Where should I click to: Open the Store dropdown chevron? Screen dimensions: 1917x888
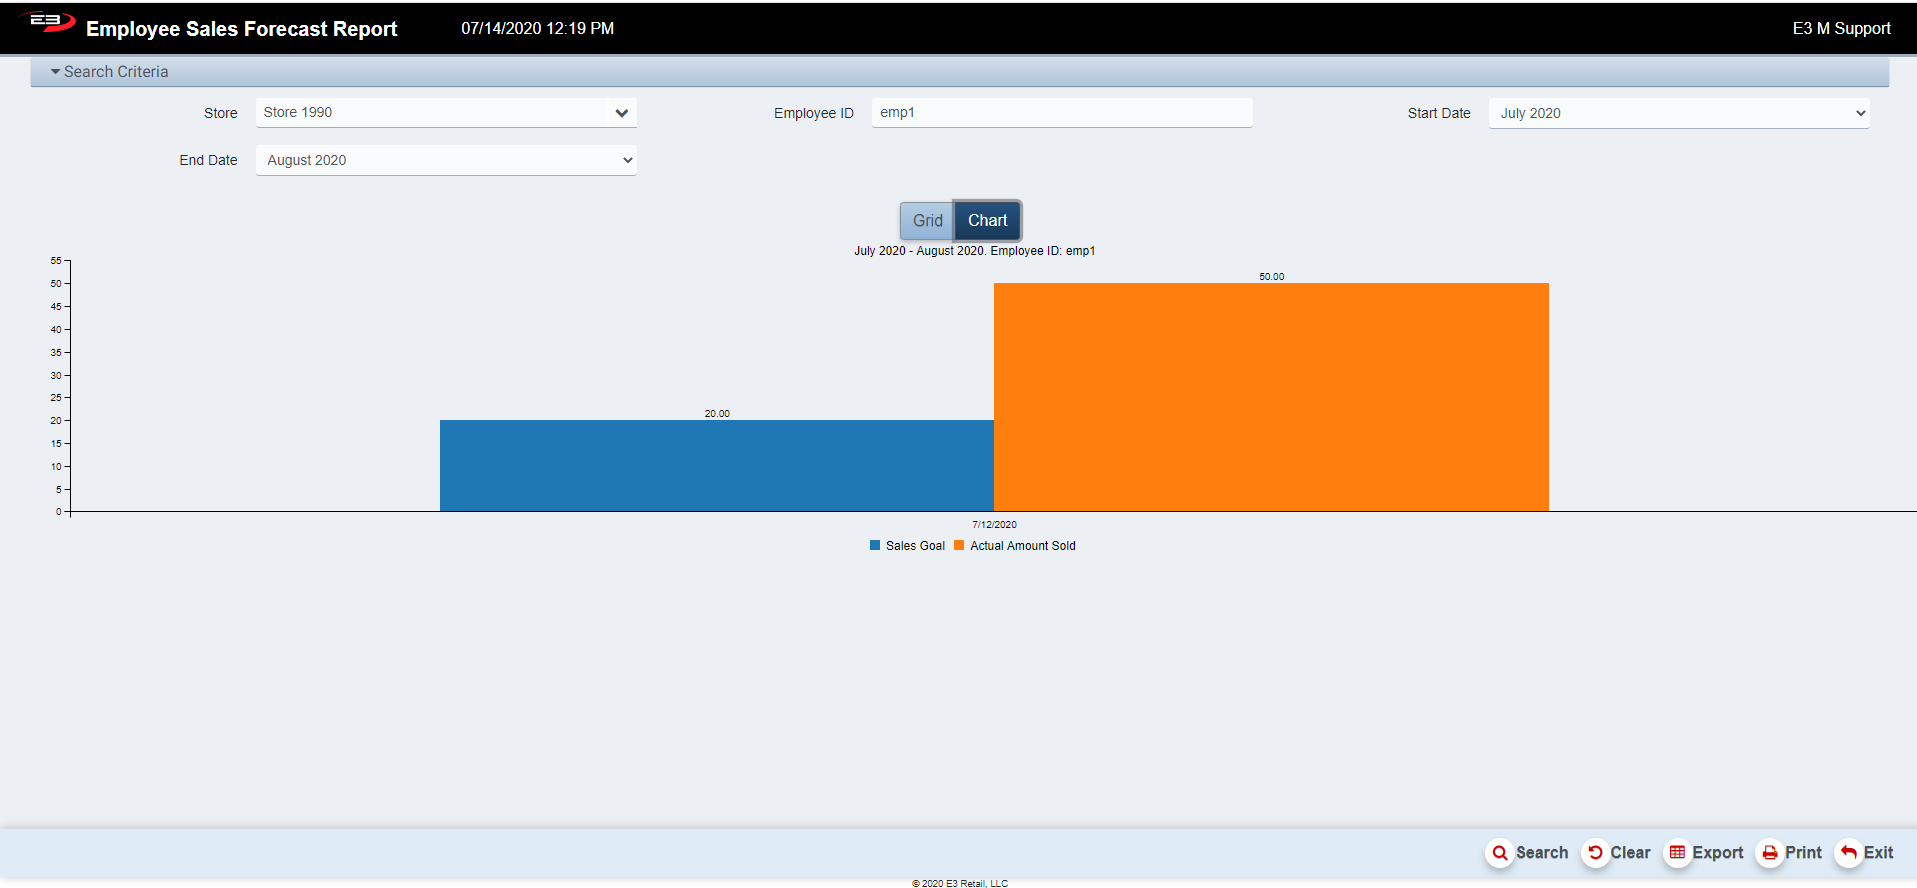pyautogui.click(x=621, y=113)
